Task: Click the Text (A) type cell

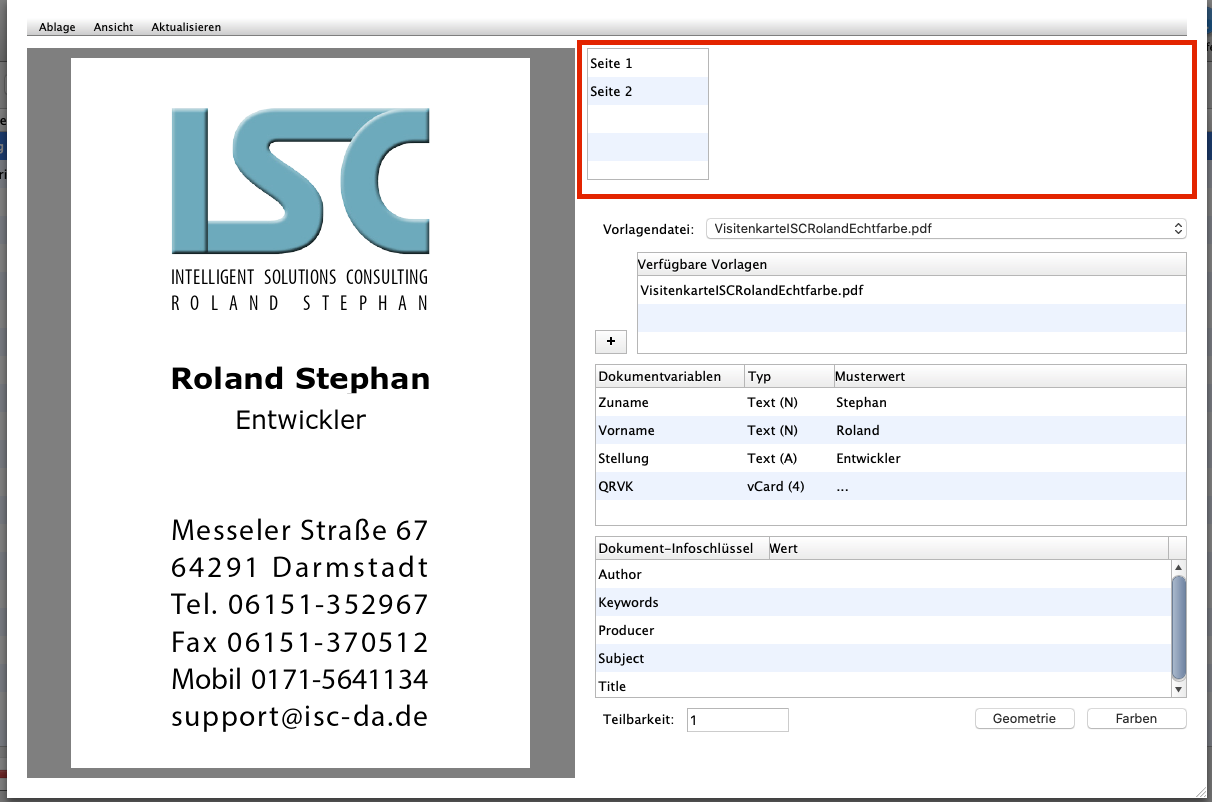Action: pyautogui.click(x=772, y=458)
